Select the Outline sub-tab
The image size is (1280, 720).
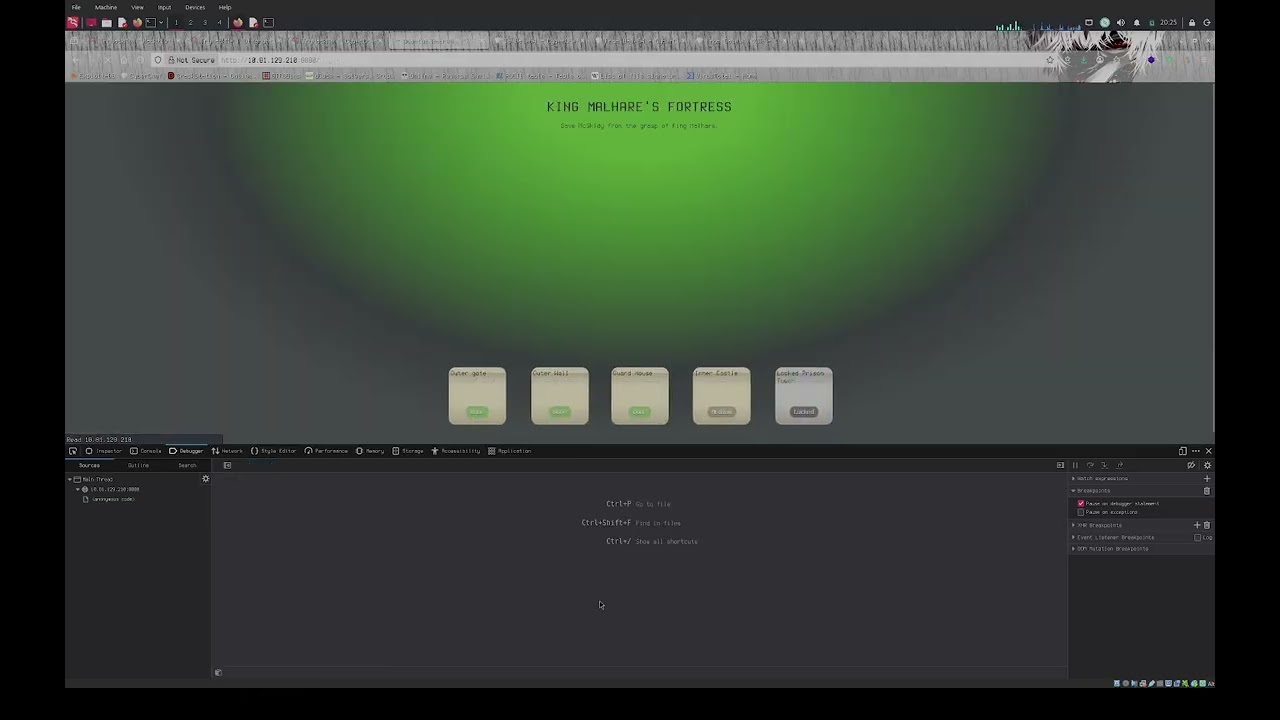click(138, 465)
